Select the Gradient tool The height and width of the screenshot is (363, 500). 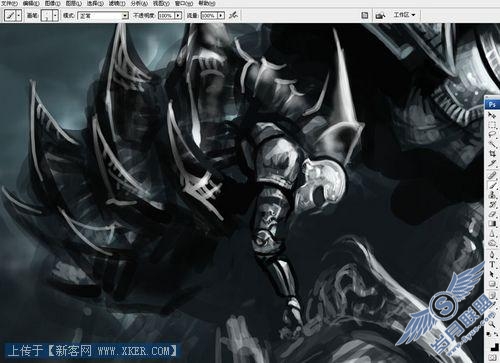492,224
